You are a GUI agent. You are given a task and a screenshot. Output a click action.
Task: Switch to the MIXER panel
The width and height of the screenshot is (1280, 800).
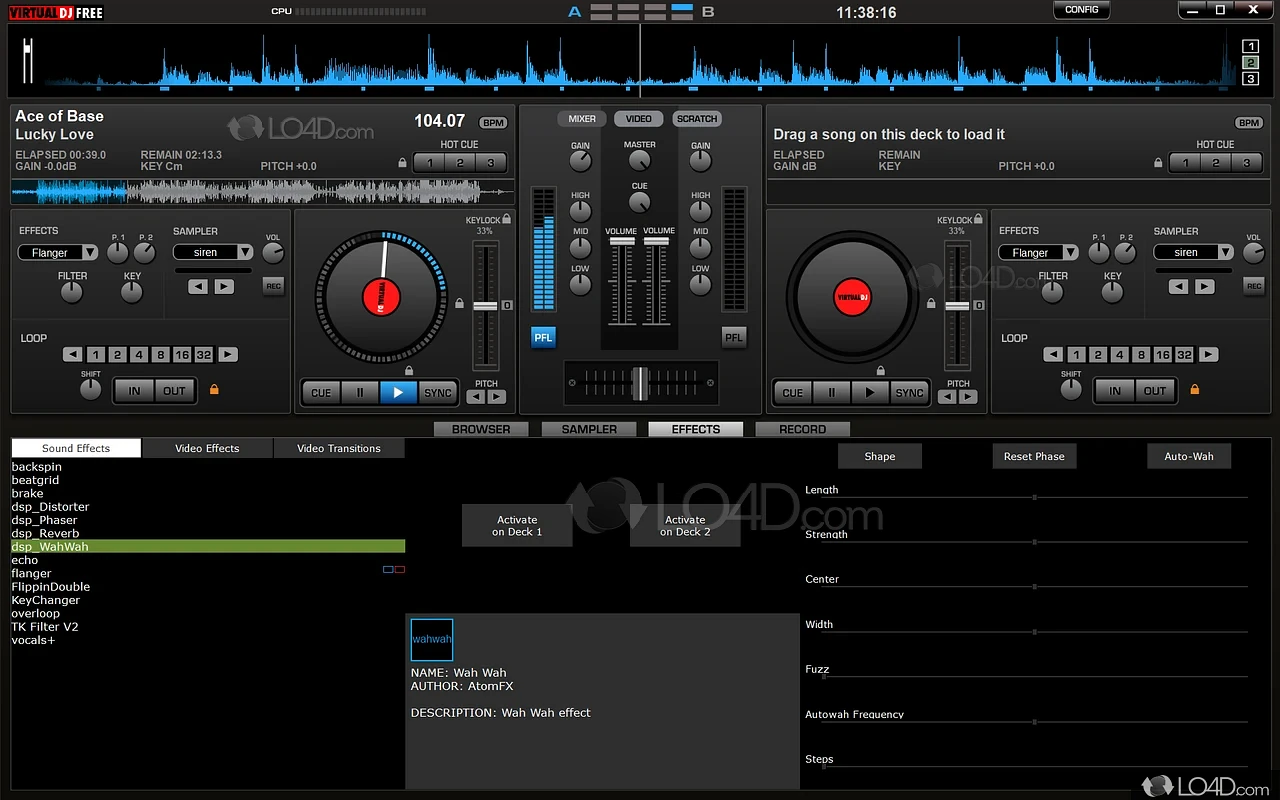pos(582,119)
